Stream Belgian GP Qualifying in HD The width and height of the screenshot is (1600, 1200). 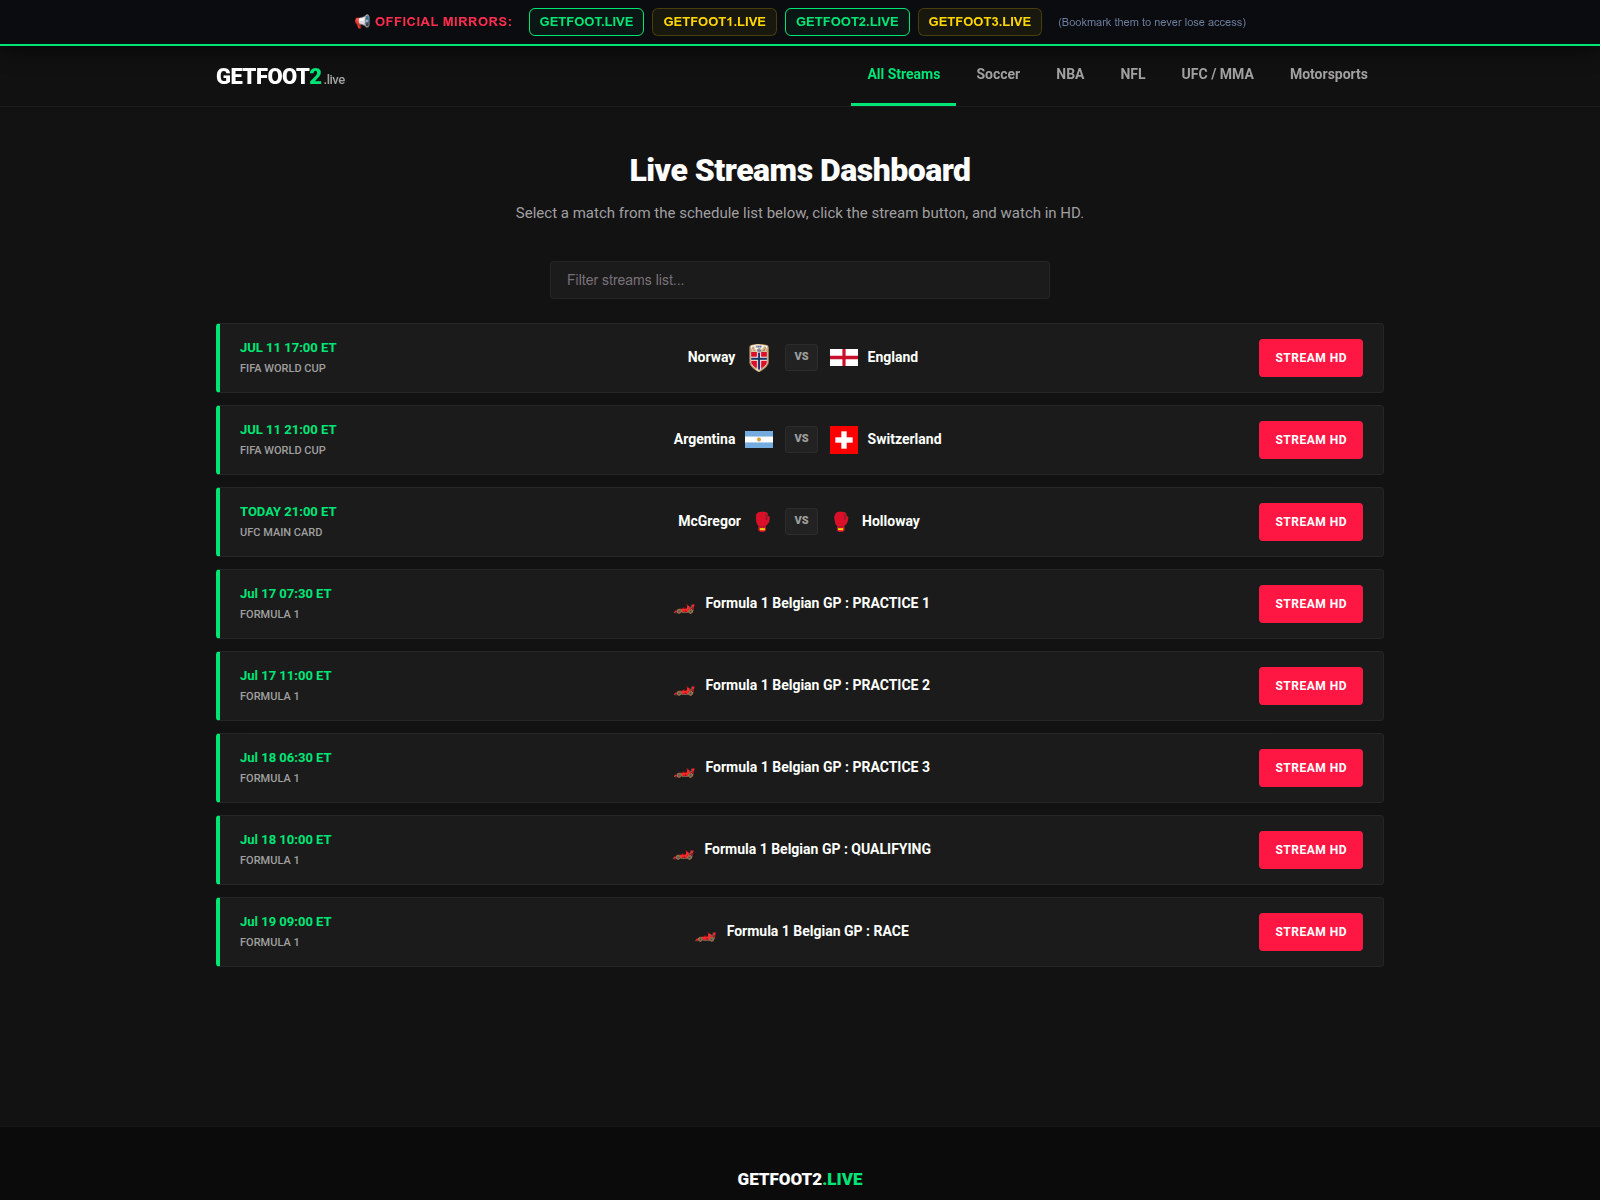(1310, 850)
